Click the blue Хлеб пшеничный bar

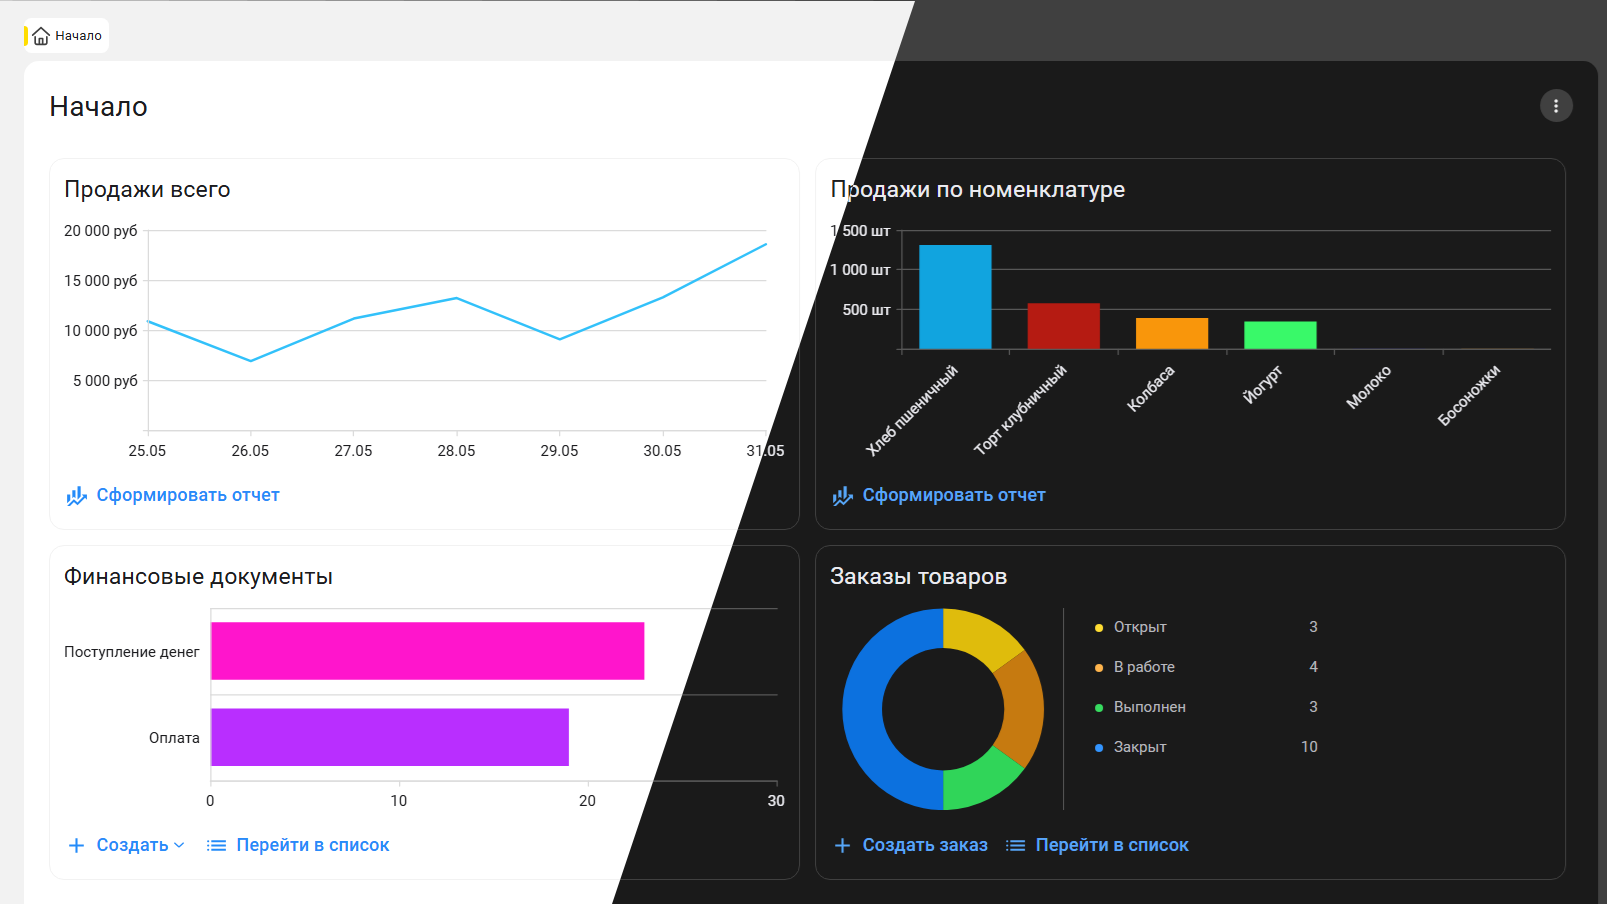[955, 297]
